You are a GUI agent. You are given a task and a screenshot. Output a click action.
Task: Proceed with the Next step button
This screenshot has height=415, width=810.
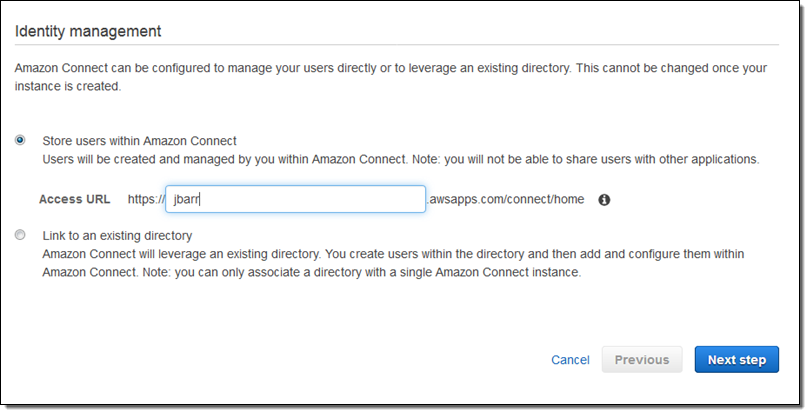[x=736, y=360]
